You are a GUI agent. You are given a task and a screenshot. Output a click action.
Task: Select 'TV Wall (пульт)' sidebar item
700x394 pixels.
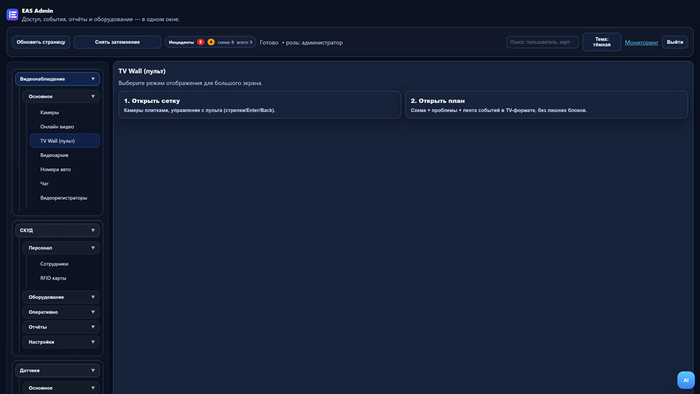coord(65,141)
